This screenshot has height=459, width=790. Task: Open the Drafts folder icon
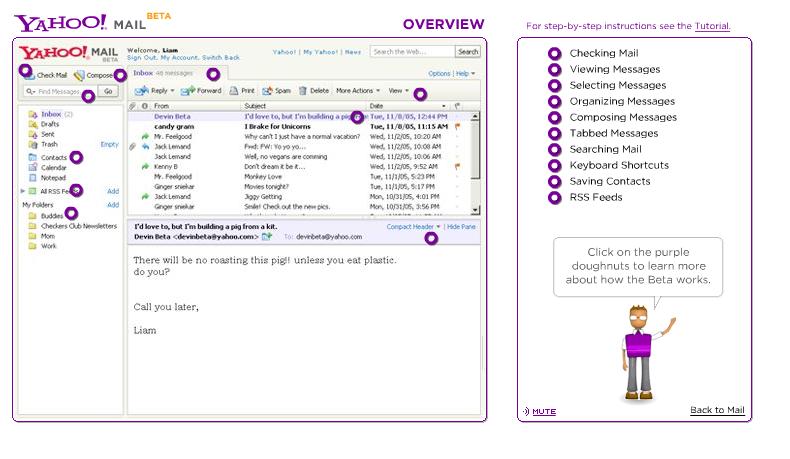click(x=33, y=124)
